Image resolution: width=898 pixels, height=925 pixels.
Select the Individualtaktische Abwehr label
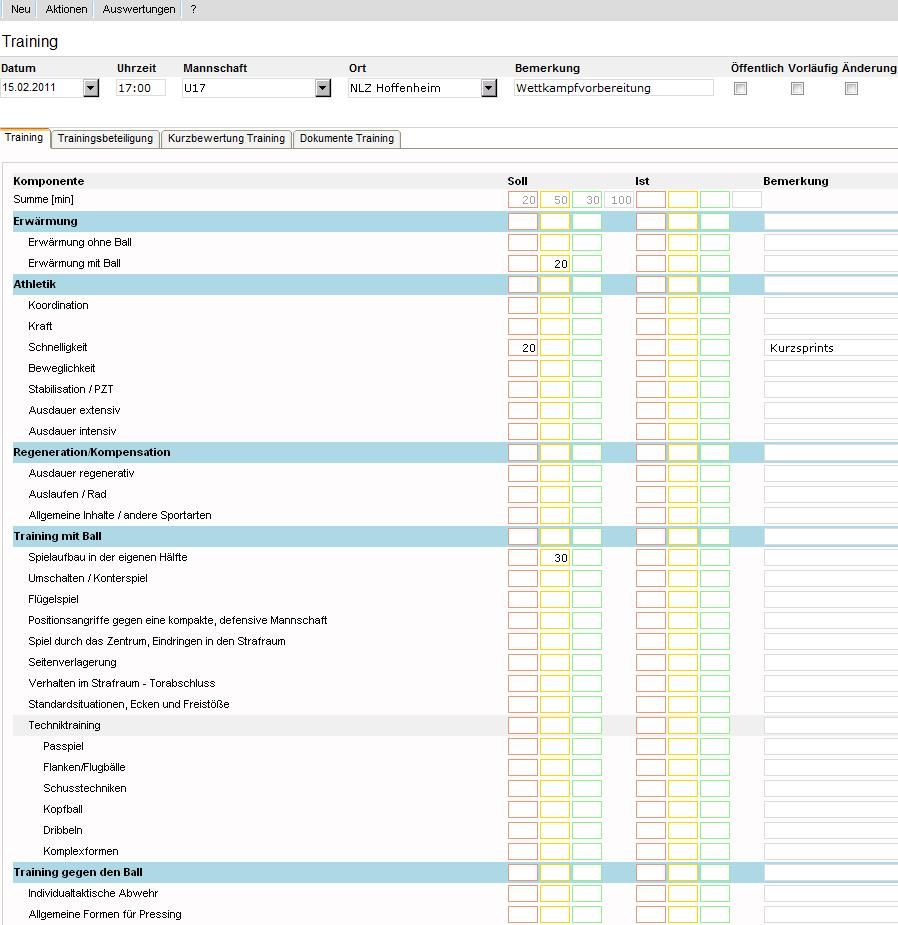(x=93, y=893)
